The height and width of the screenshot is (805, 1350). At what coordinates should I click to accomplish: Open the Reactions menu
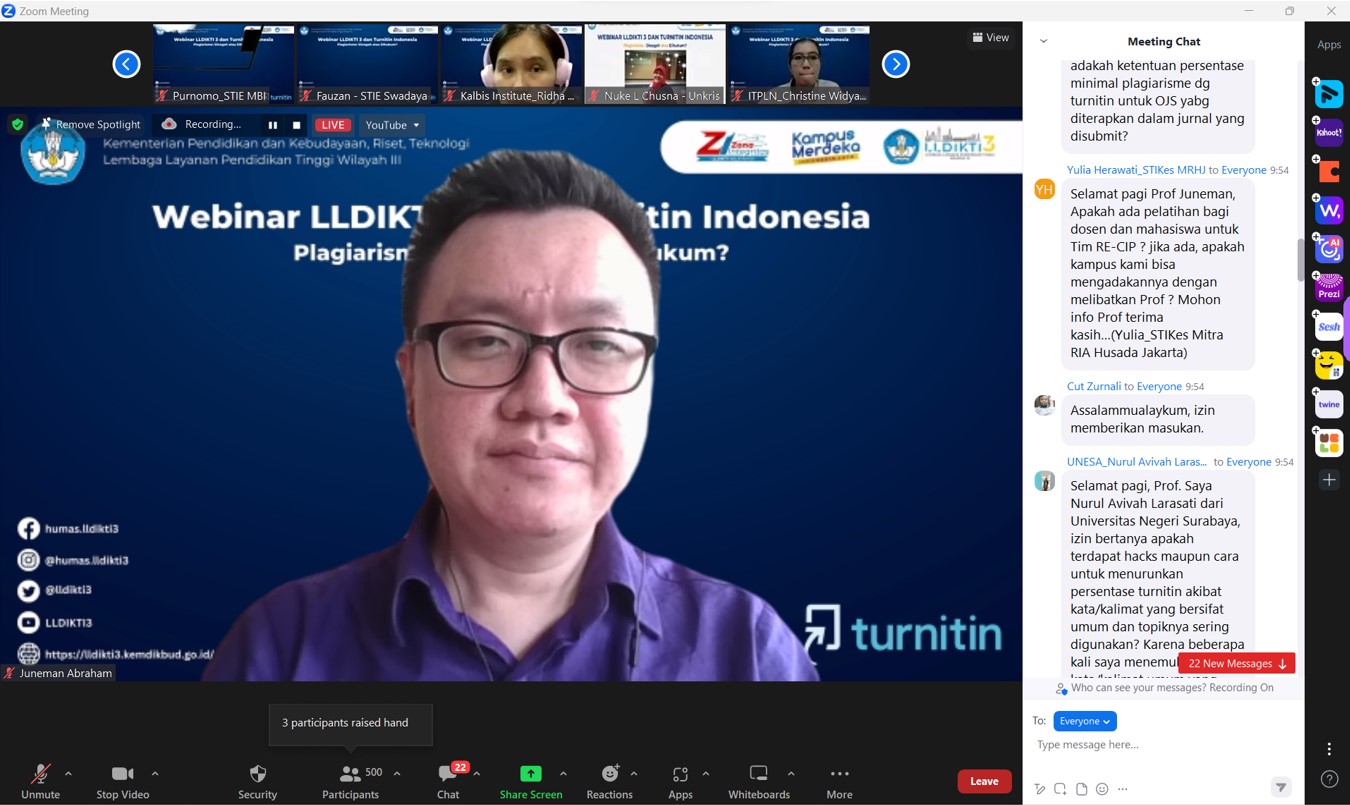[x=609, y=781]
